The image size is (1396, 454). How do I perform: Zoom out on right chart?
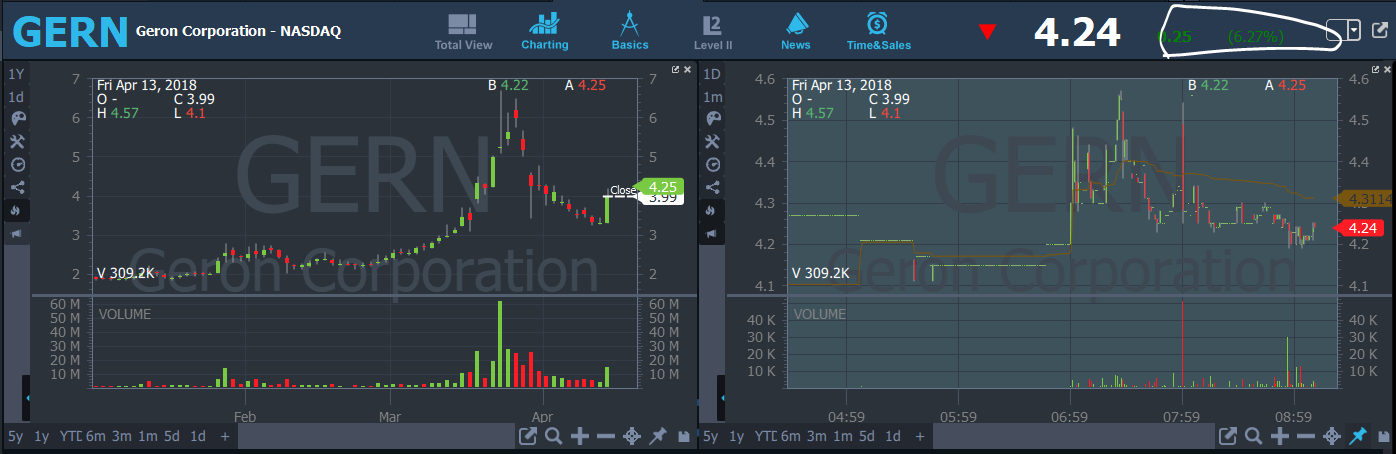tap(1306, 436)
